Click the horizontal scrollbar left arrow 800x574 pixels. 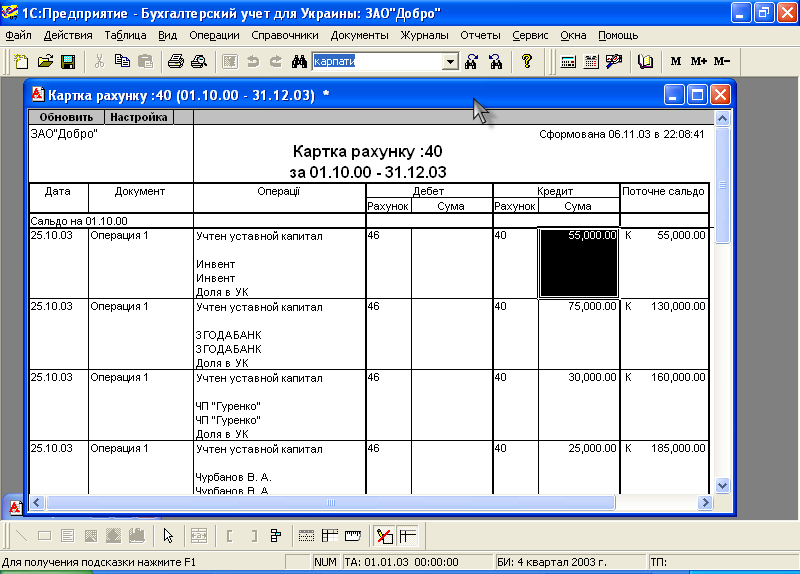pos(36,503)
